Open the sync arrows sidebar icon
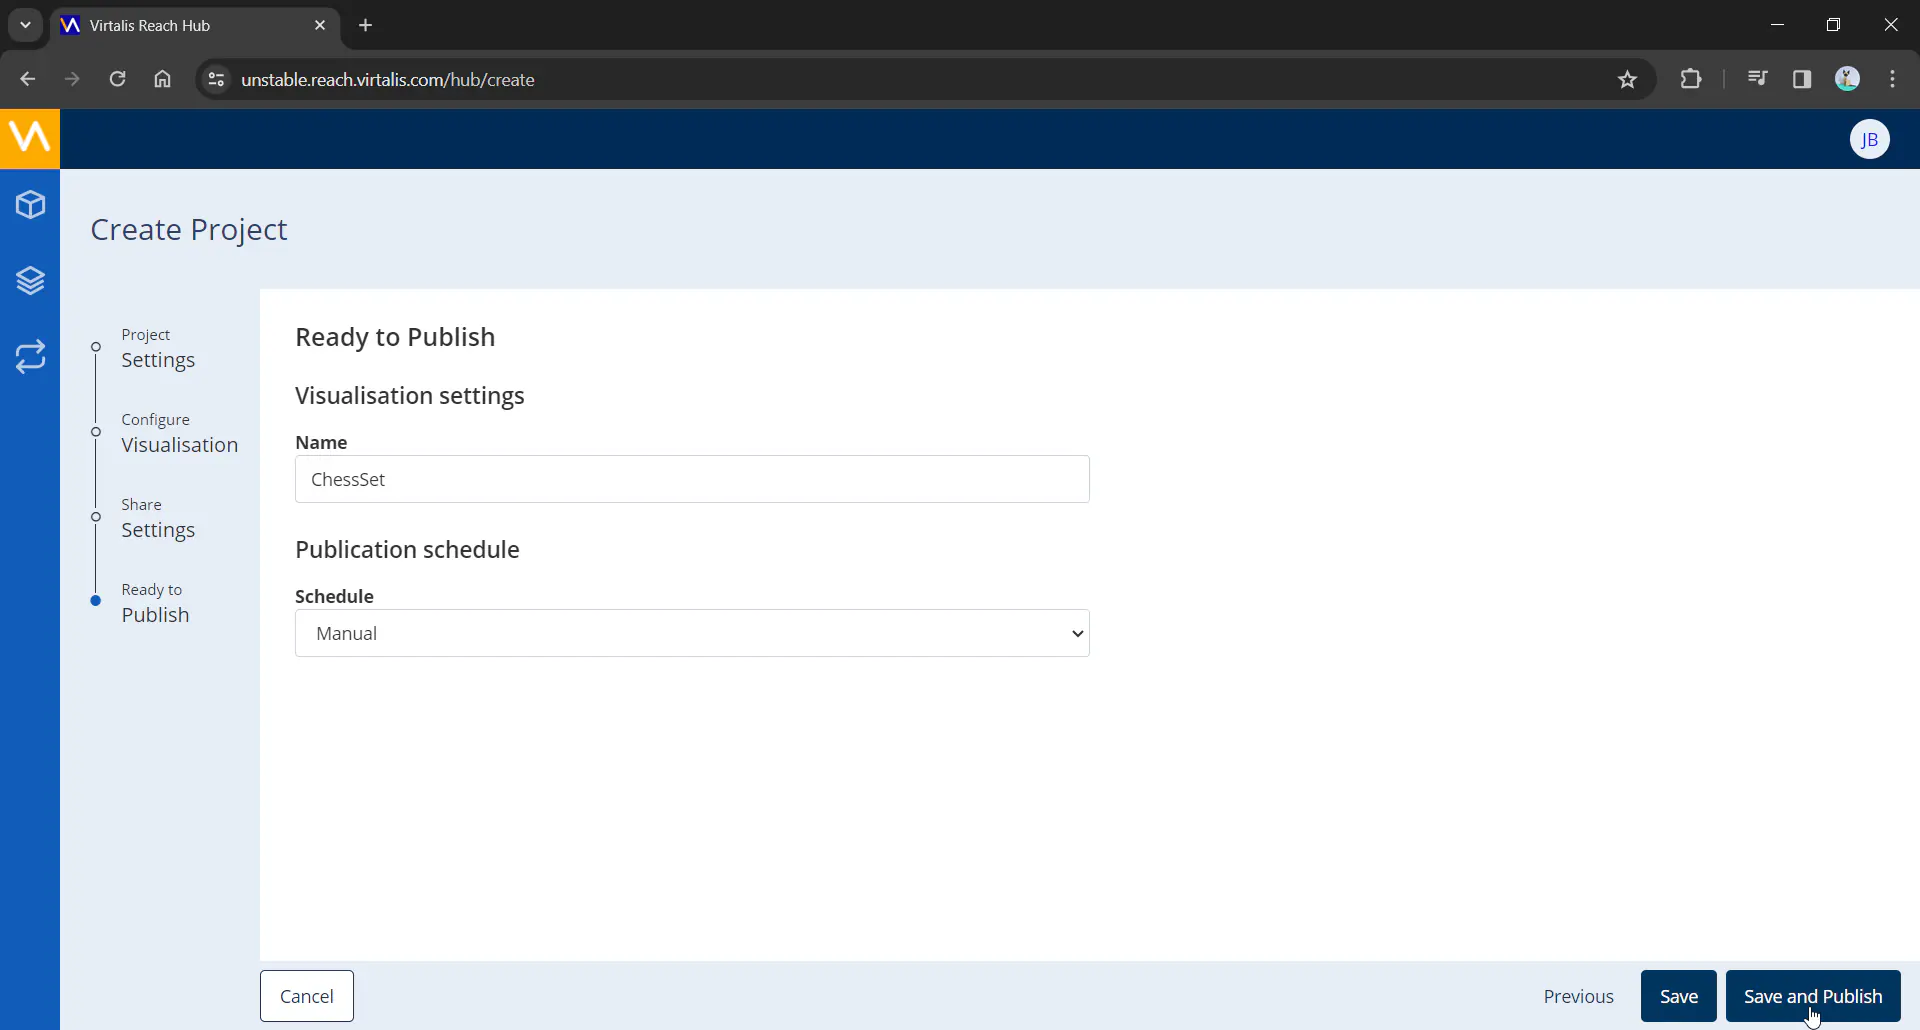Viewport: 1920px width, 1030px height. [x=30, y=357]
